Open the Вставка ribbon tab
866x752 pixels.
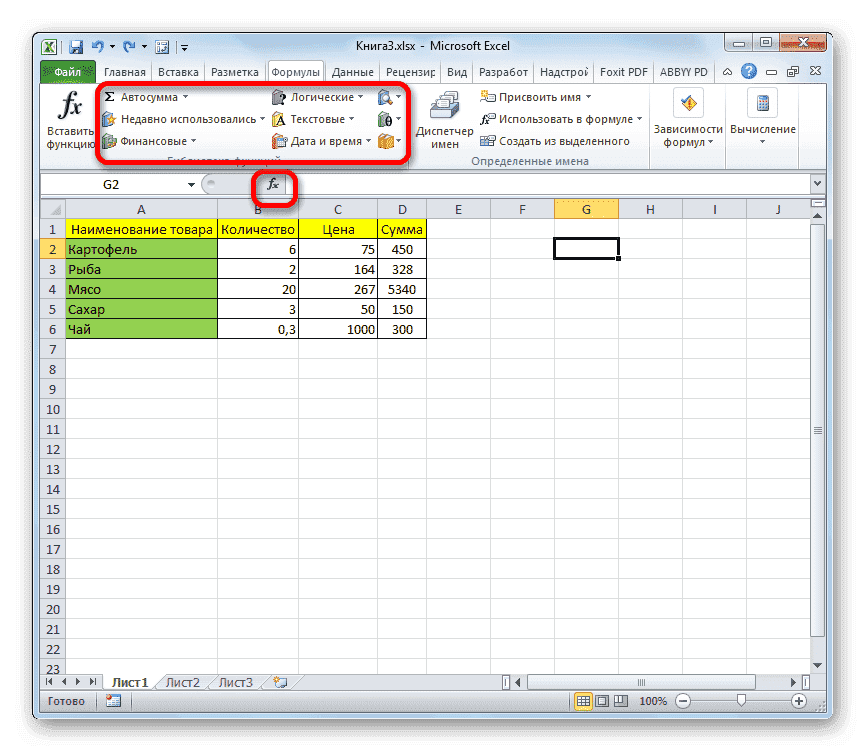177,71
